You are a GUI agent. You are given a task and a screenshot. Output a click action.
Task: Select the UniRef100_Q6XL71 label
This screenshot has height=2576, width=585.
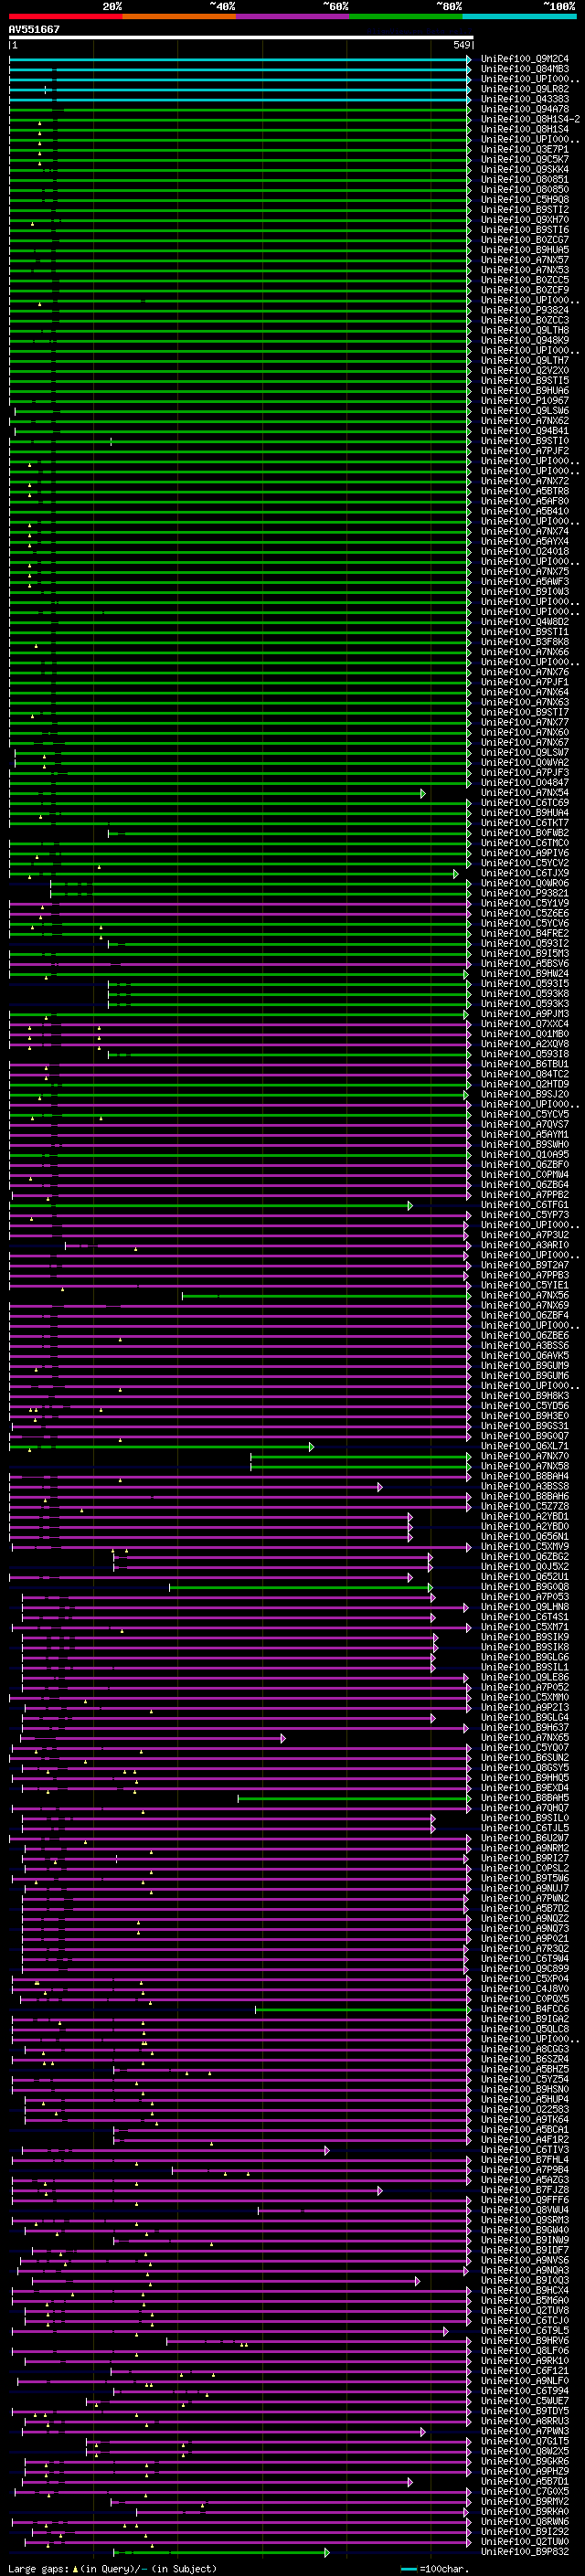(x=525, y=1446)
